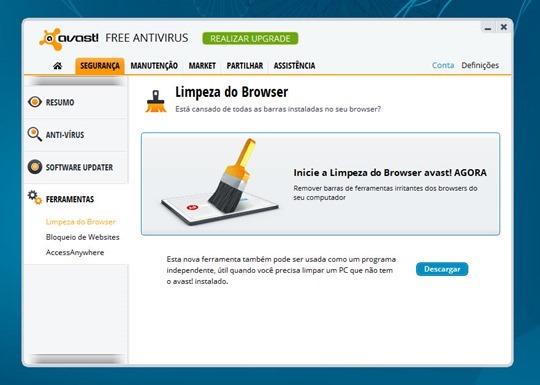This screenshot has width=540, height=385.
Task: Close the avast window
Action: point(503,27)
